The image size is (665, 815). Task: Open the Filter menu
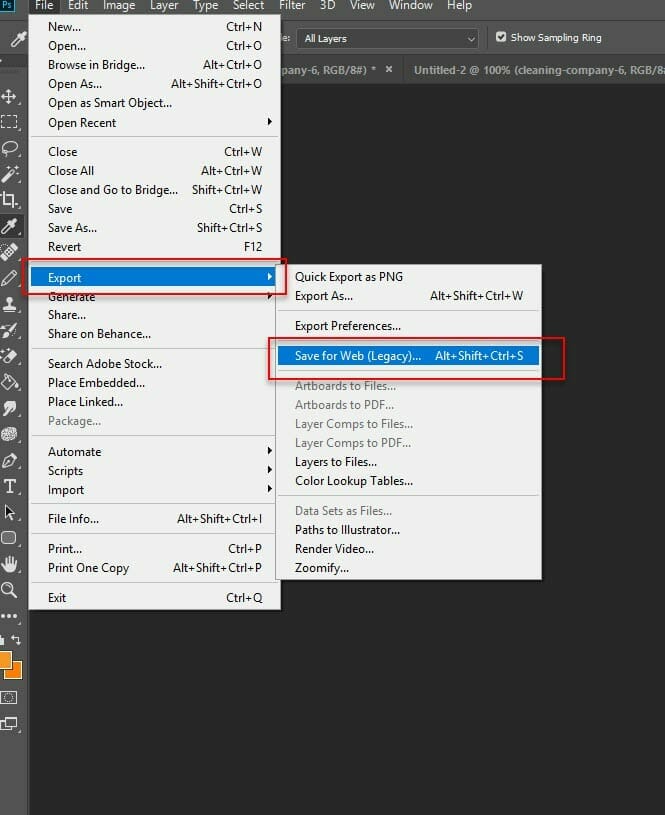[292, 6]
